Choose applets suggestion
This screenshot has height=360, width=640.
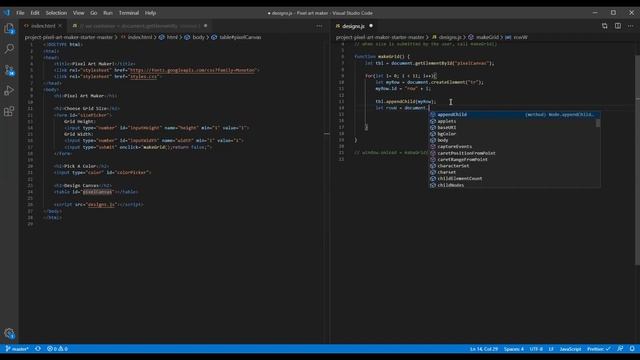tap(514, 121)
